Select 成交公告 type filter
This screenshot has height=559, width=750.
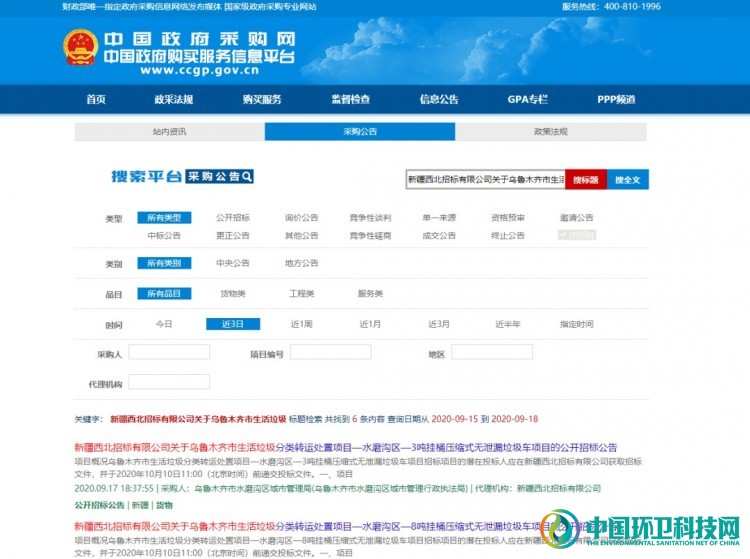click(x=439, y=235)
